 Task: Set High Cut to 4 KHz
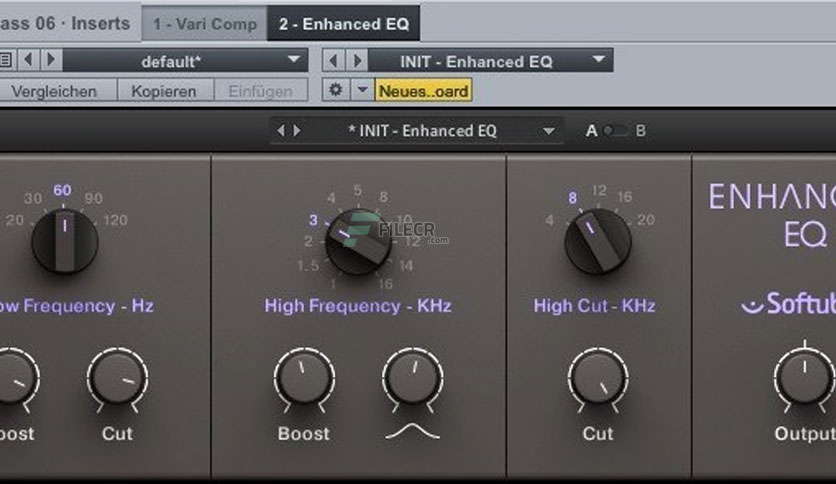pyautogui.click(x=550, y=220)
